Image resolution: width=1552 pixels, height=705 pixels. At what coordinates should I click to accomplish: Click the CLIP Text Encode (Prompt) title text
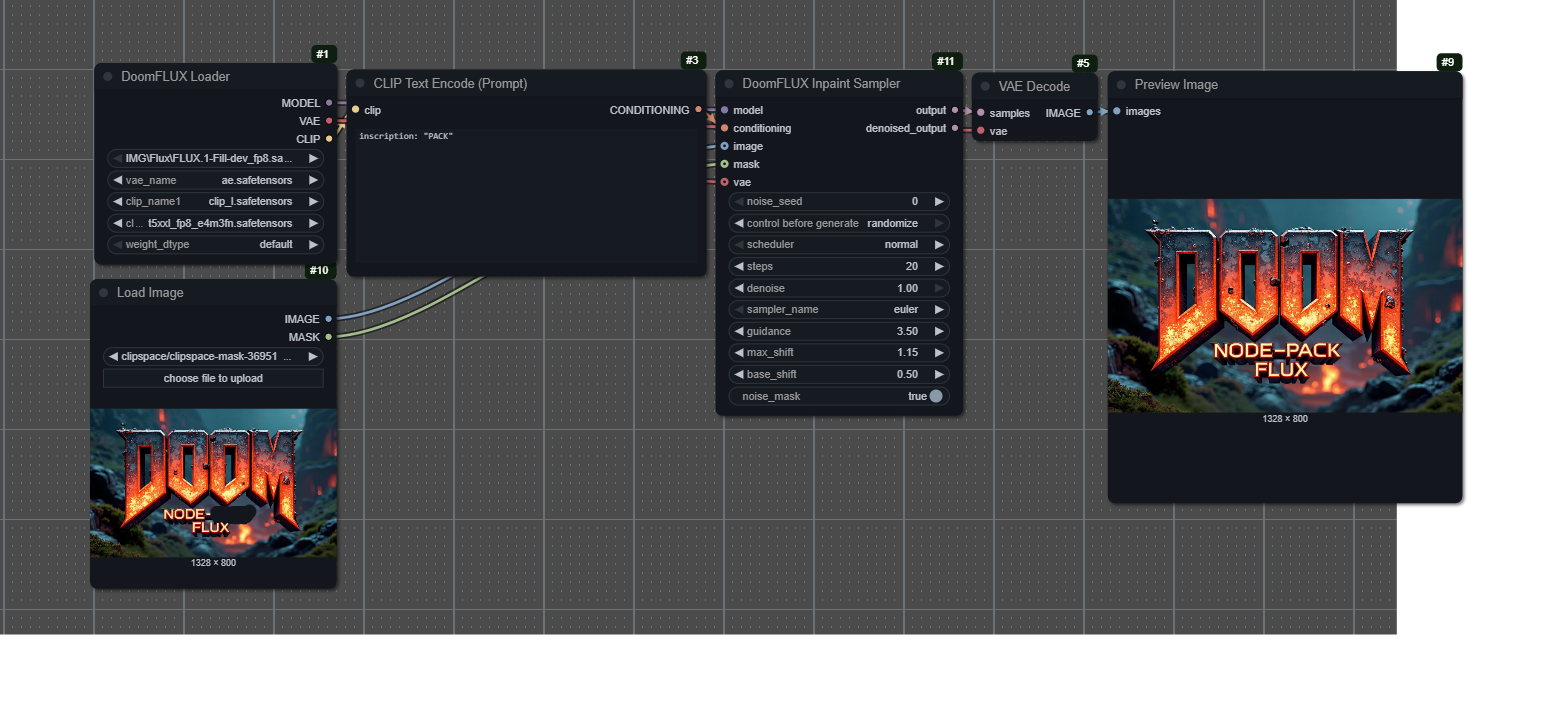[x=450, y=83]
